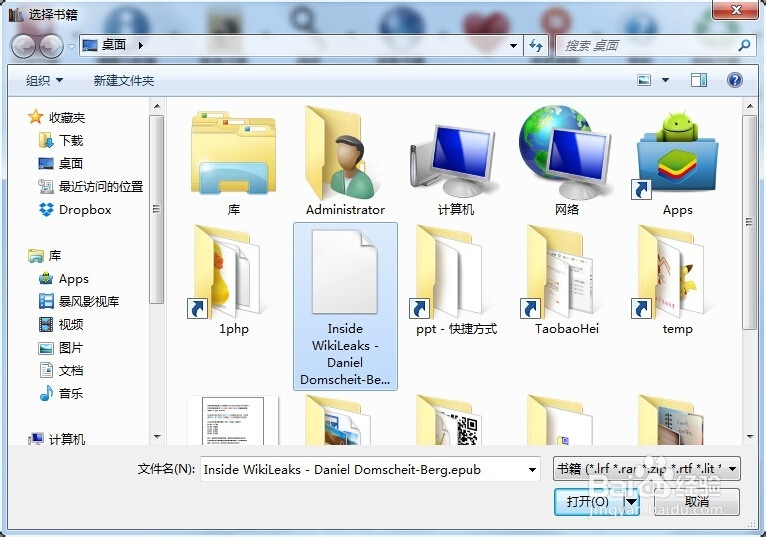Click the Forward navigation button
Viewport: 766px width, 537px height.
(50, 46)
